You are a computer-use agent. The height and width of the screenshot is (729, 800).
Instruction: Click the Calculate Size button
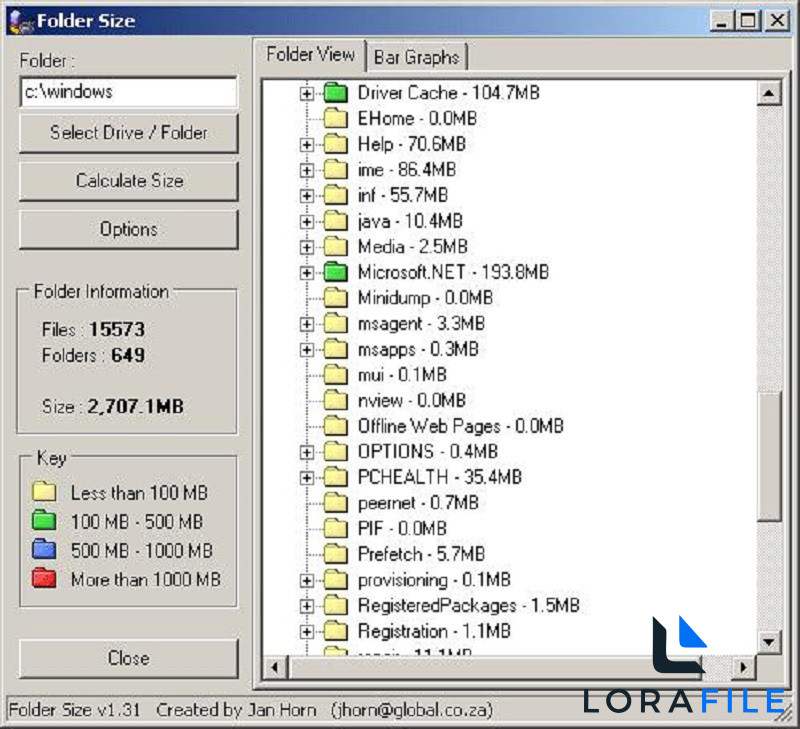129,181
